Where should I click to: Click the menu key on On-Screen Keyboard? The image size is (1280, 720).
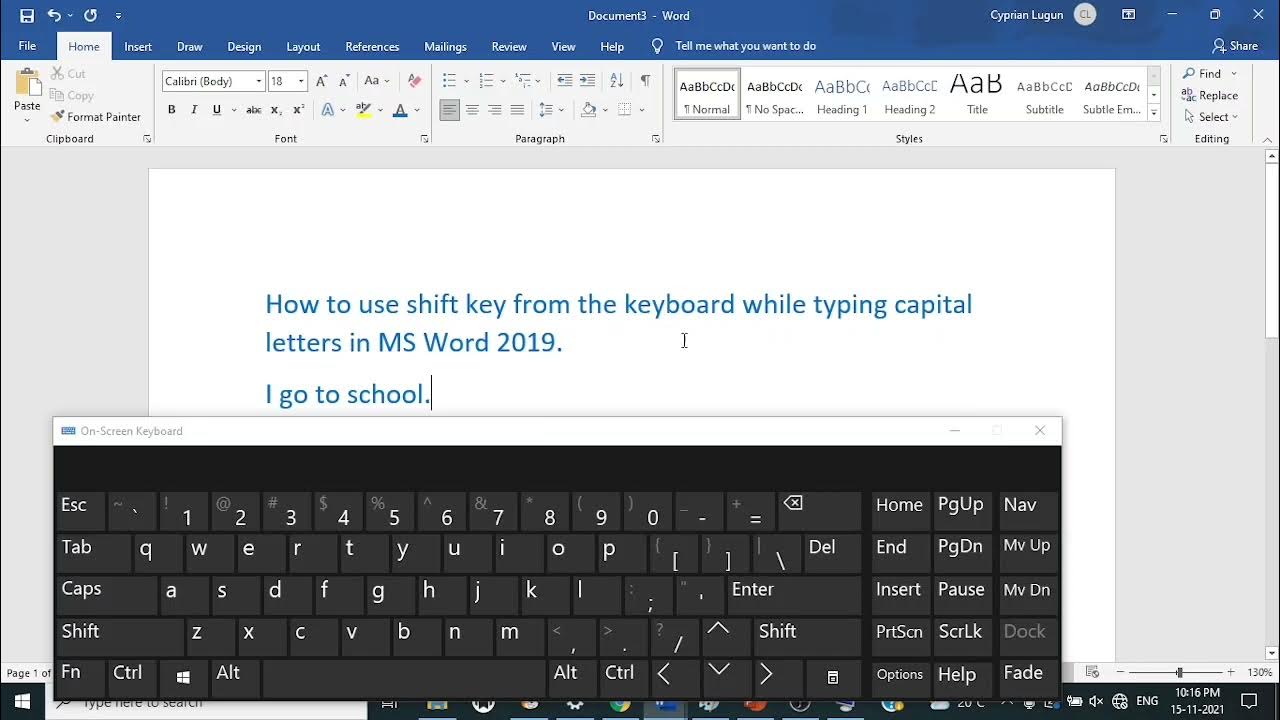(832, 677)
